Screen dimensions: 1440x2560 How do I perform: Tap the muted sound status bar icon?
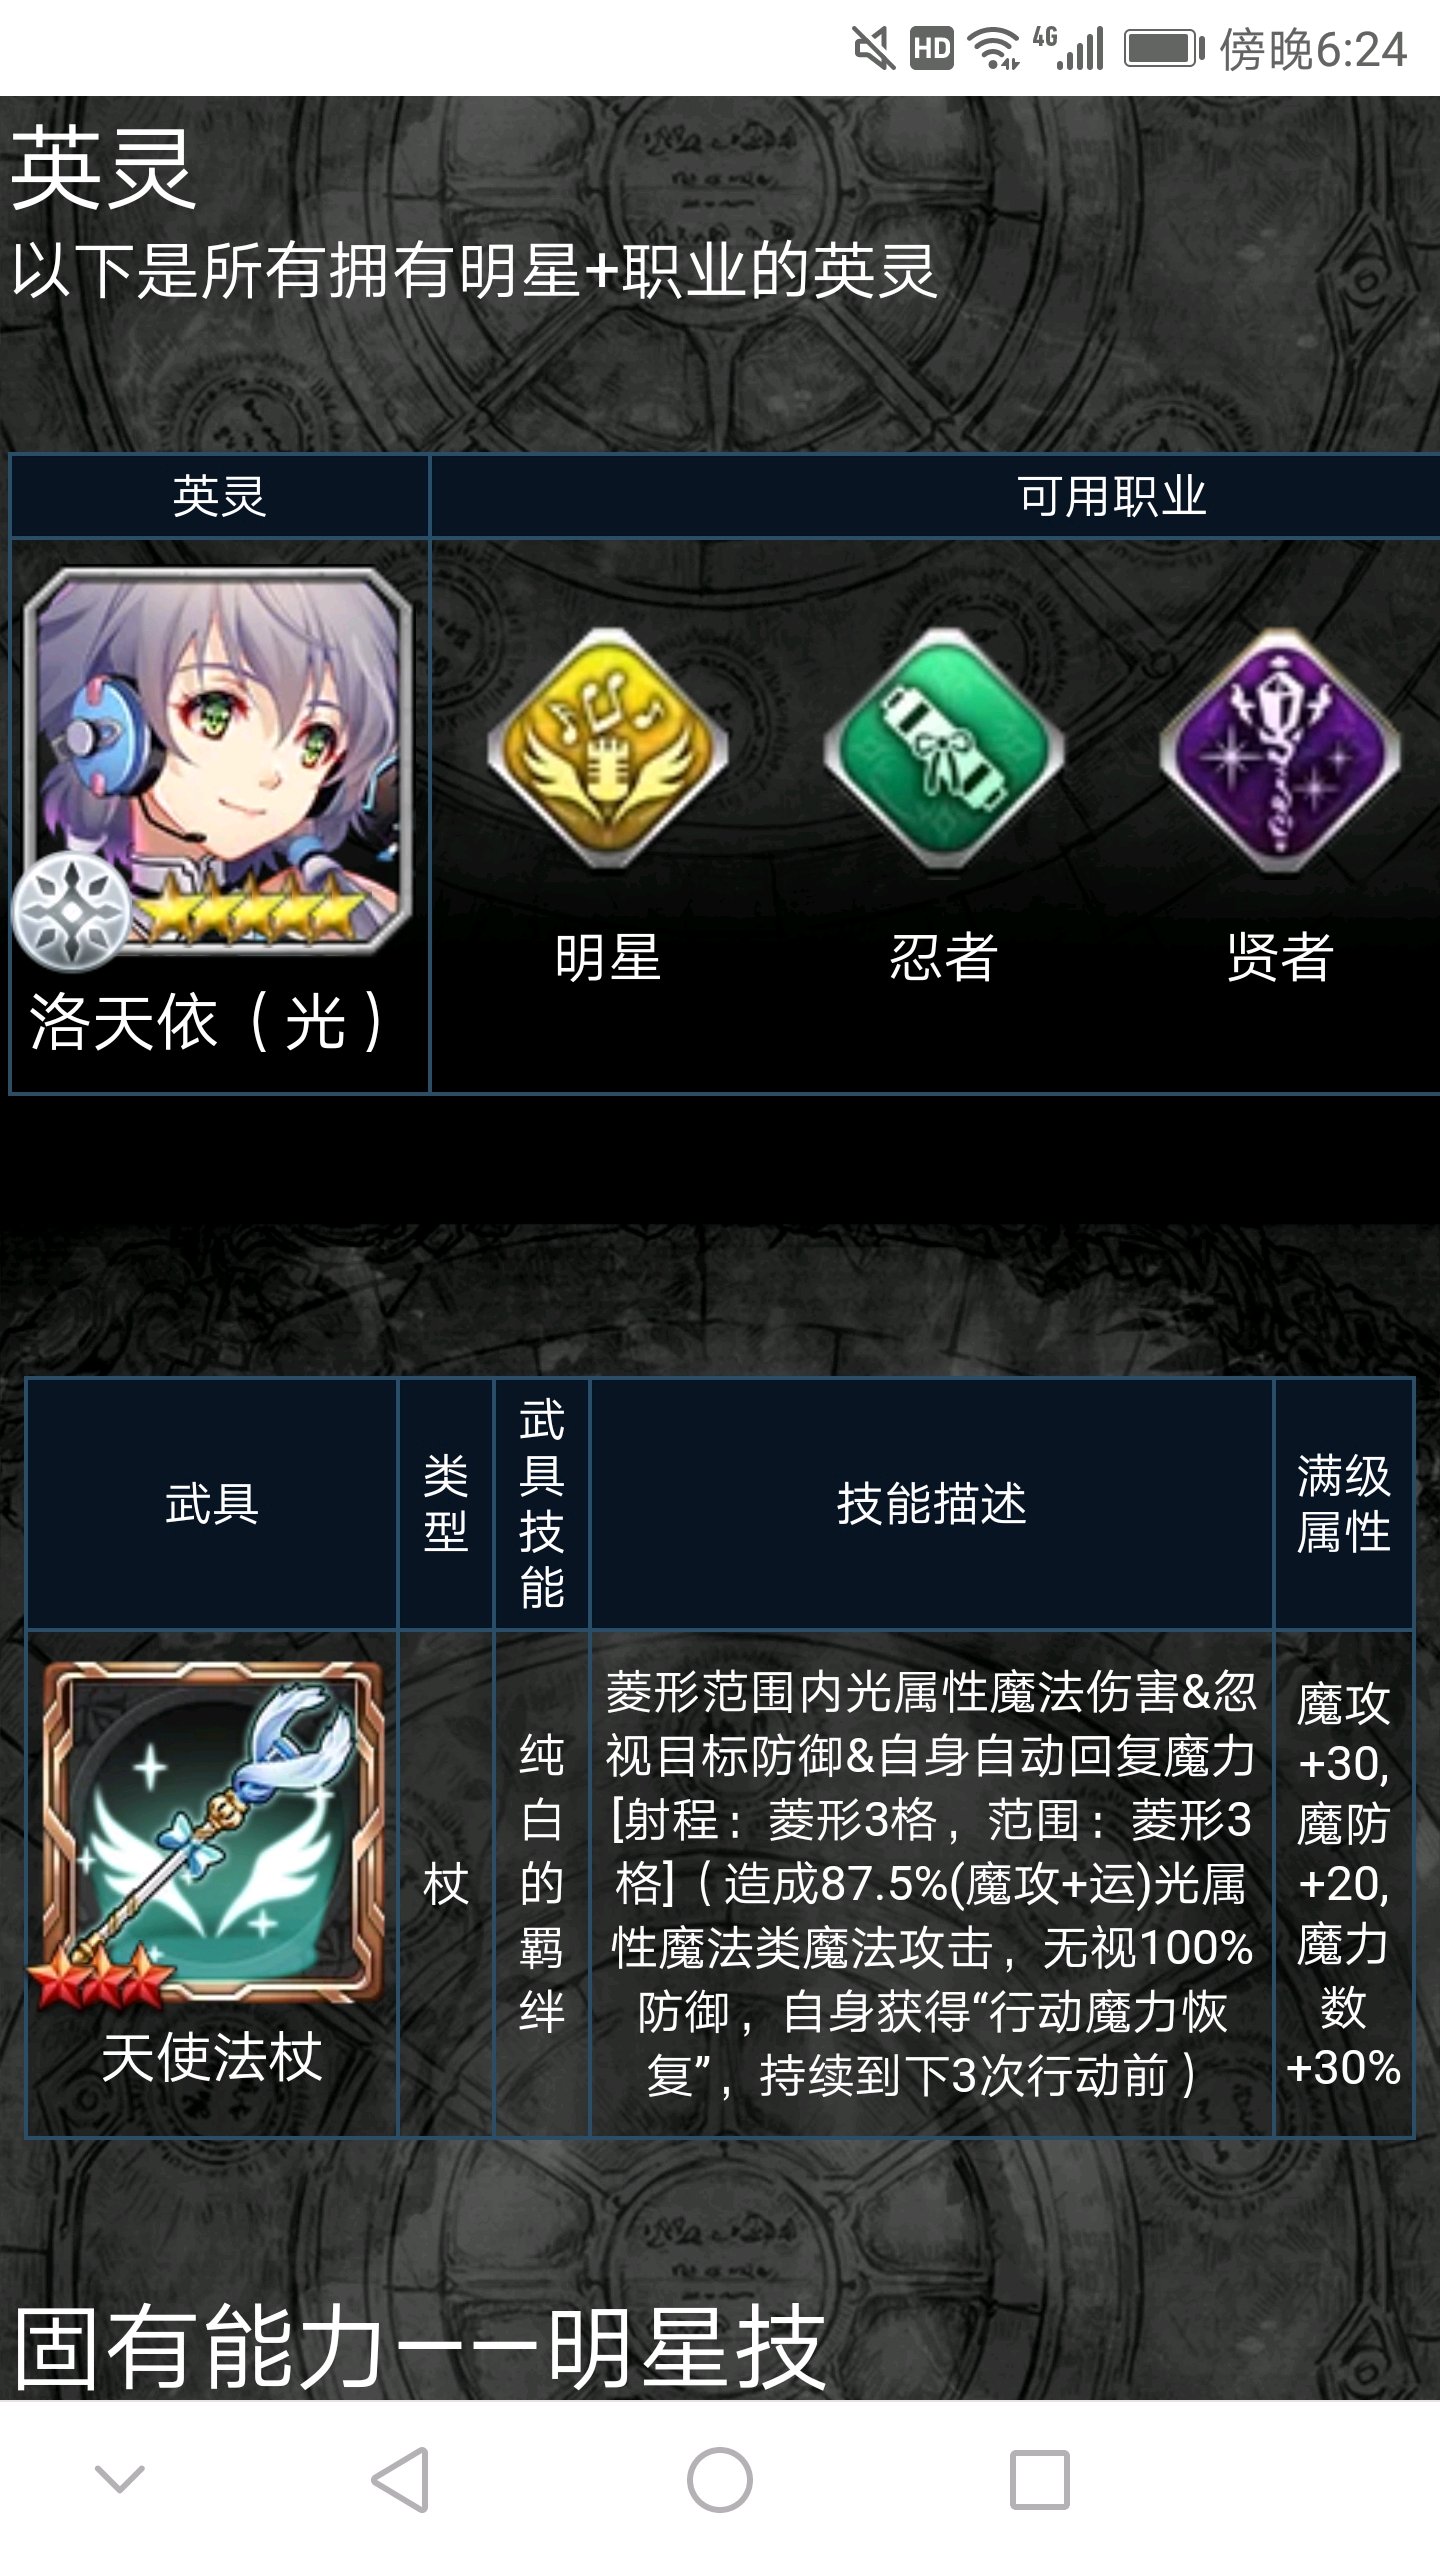click(873, 48)
